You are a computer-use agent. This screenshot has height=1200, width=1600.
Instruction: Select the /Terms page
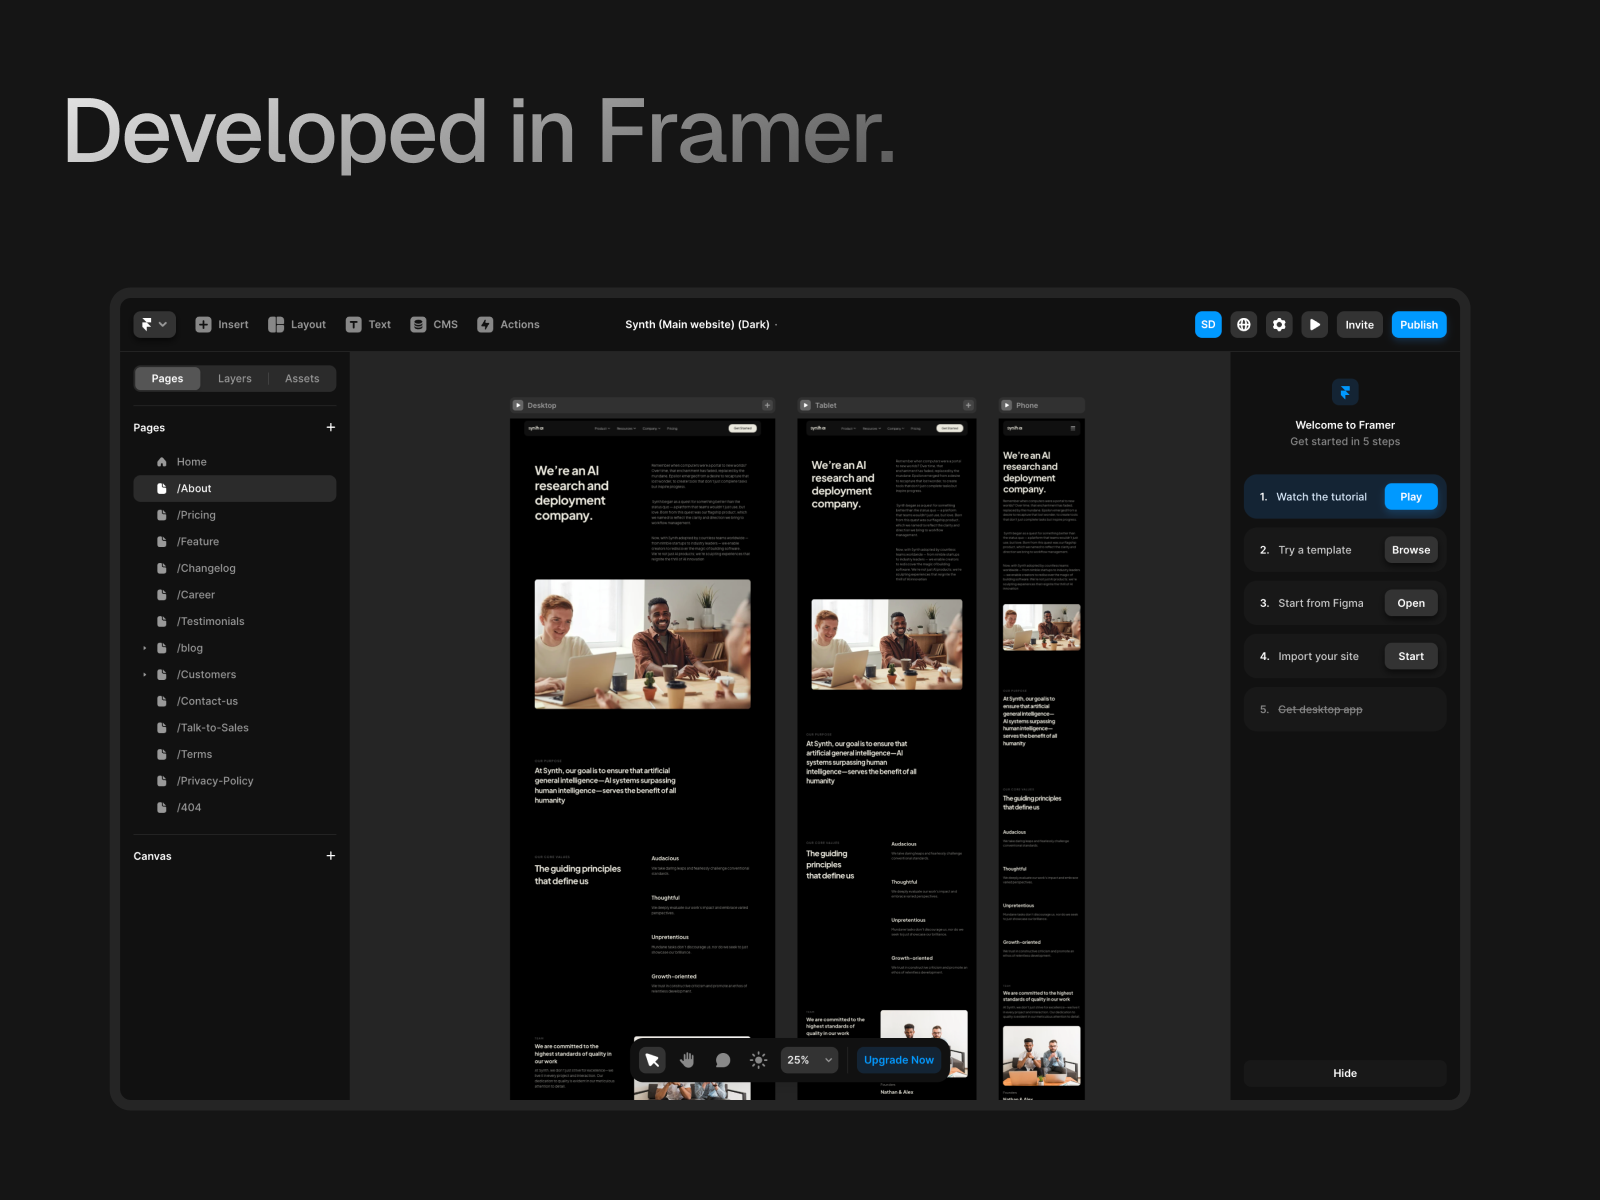235,754
